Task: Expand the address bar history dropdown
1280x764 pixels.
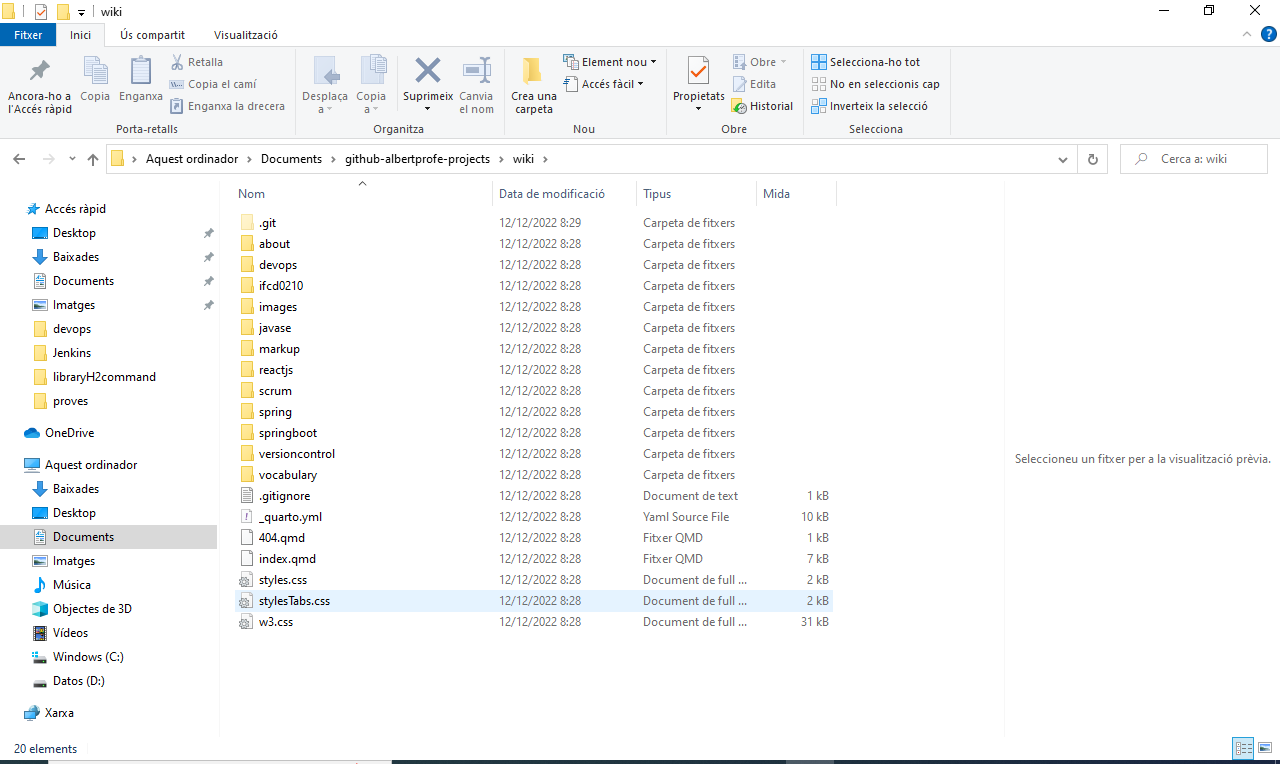Action: (1062, 159)
